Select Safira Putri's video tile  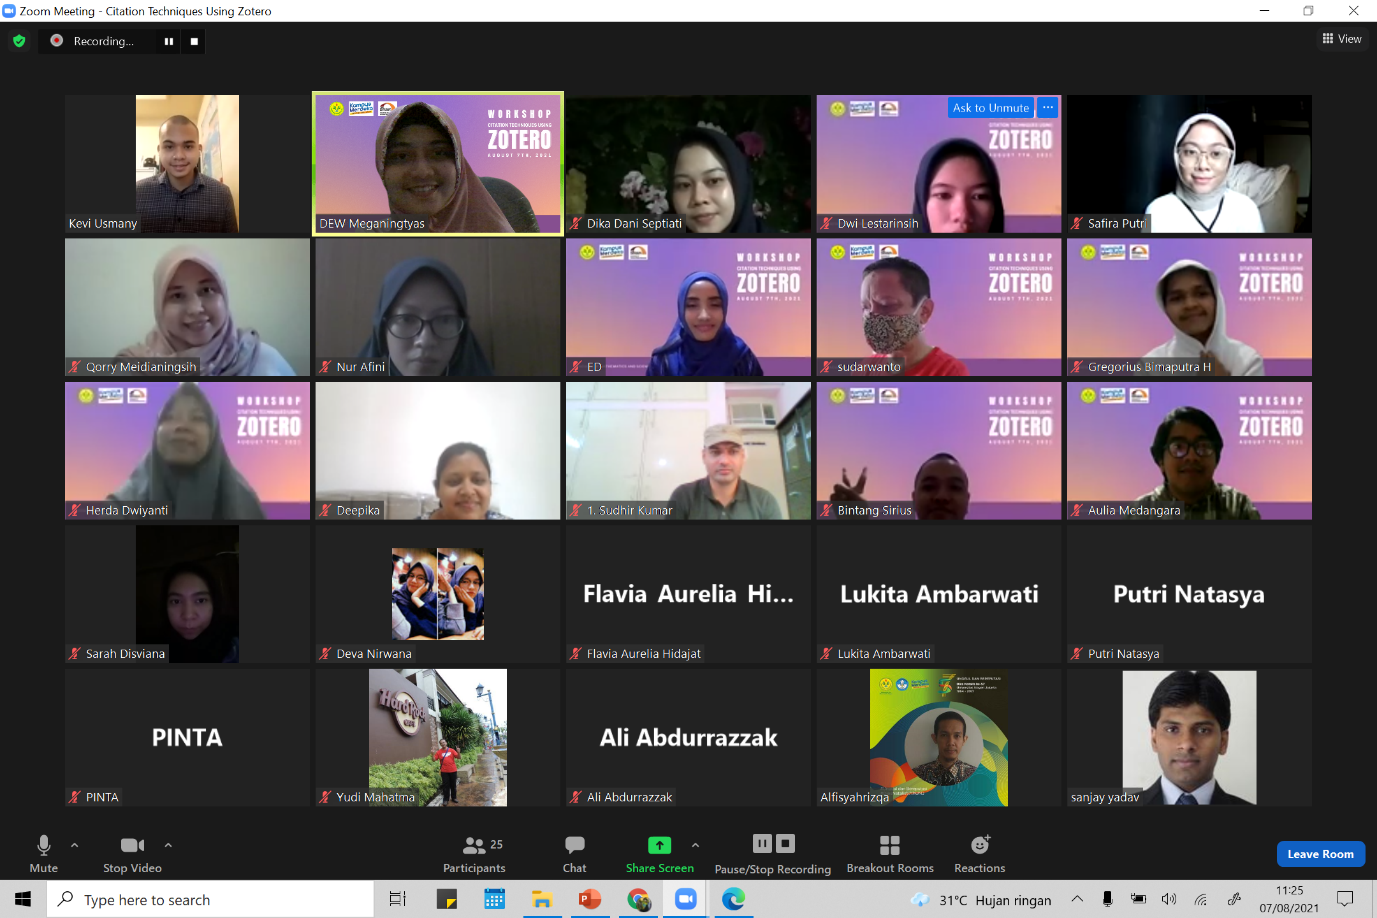click(x=1189, y=164)
